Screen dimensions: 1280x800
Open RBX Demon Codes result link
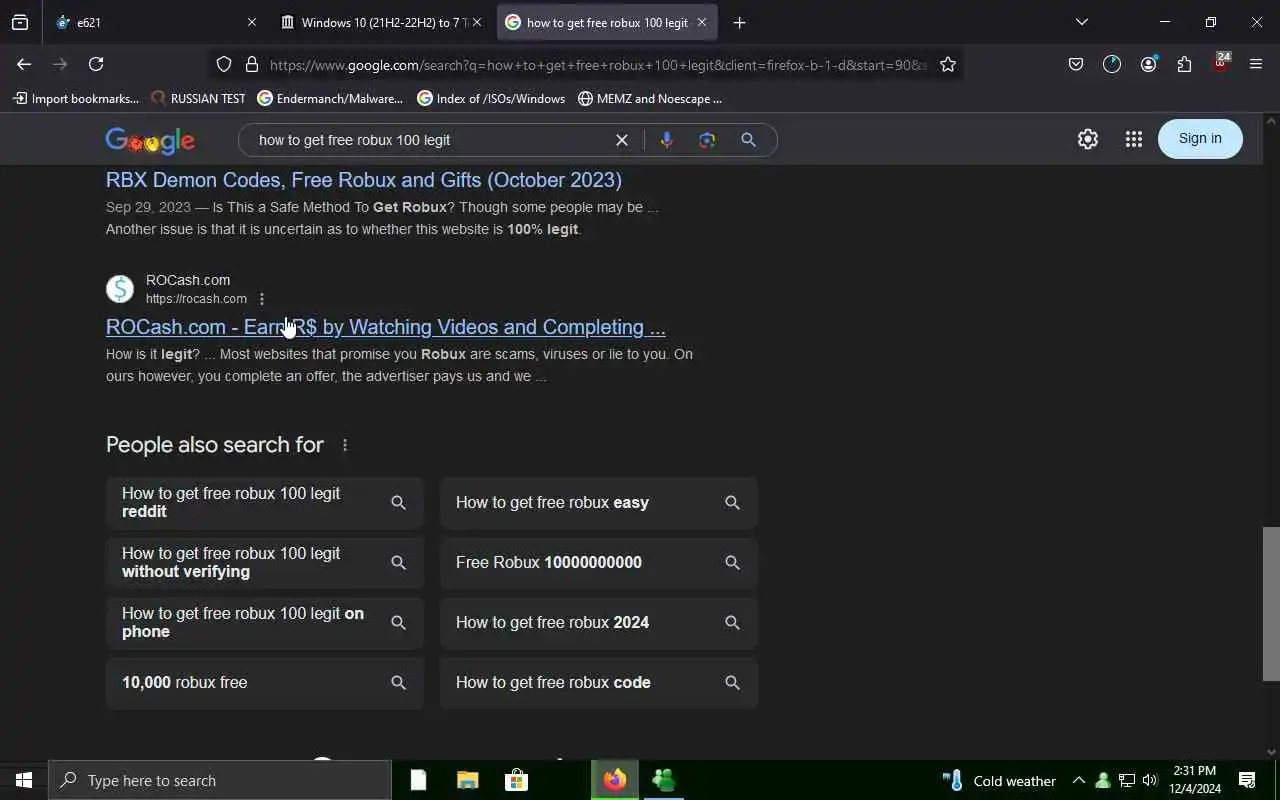pos(364,180)
